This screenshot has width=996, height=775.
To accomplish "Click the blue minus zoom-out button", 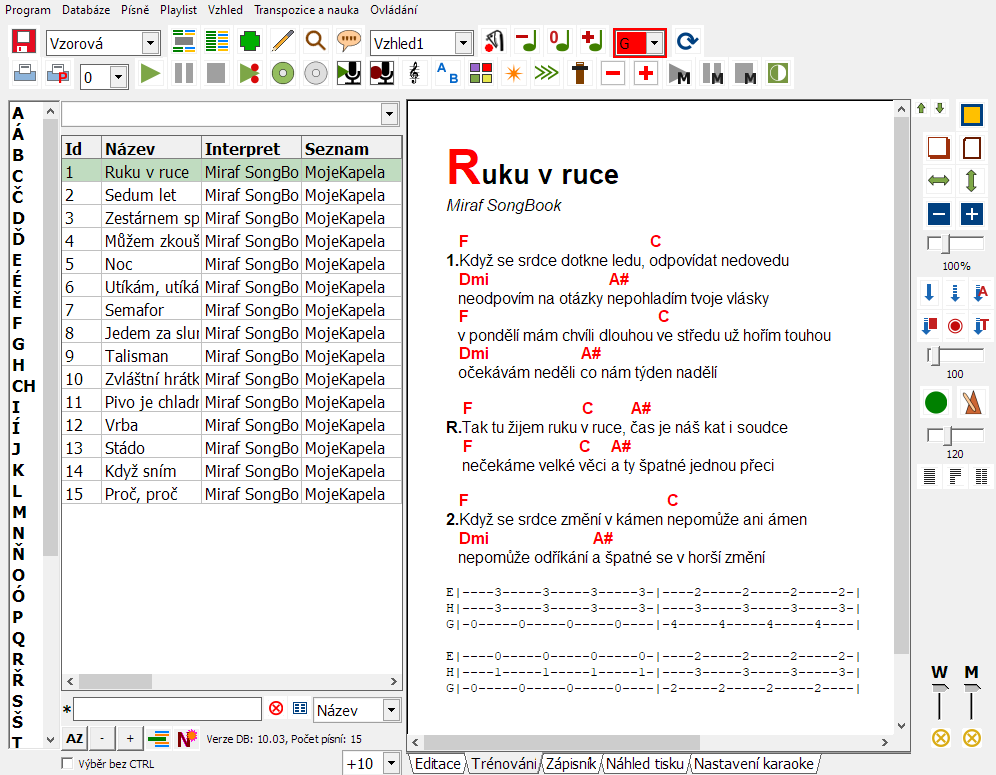I will [938, 213].
